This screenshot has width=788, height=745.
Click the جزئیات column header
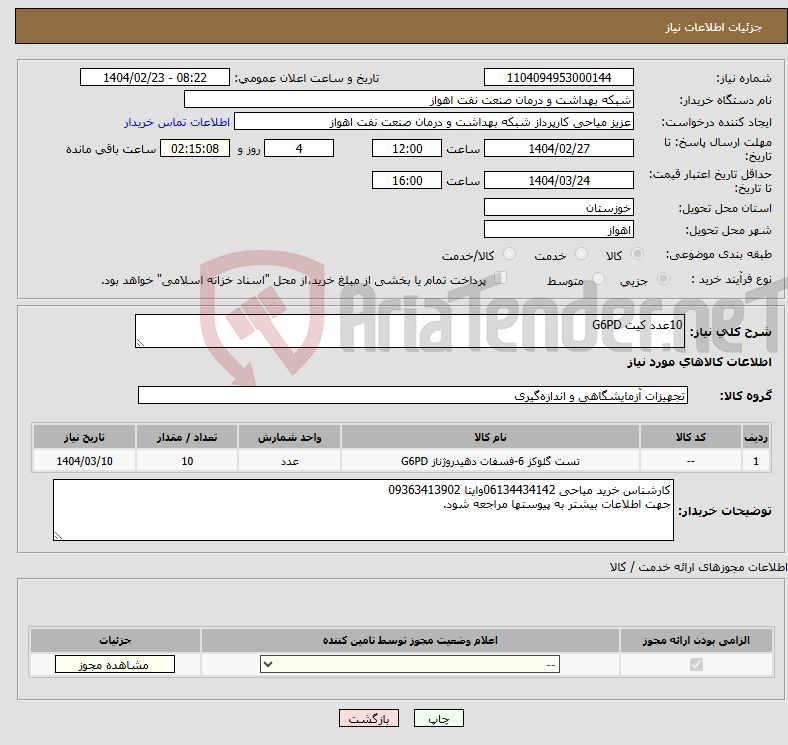115,640
